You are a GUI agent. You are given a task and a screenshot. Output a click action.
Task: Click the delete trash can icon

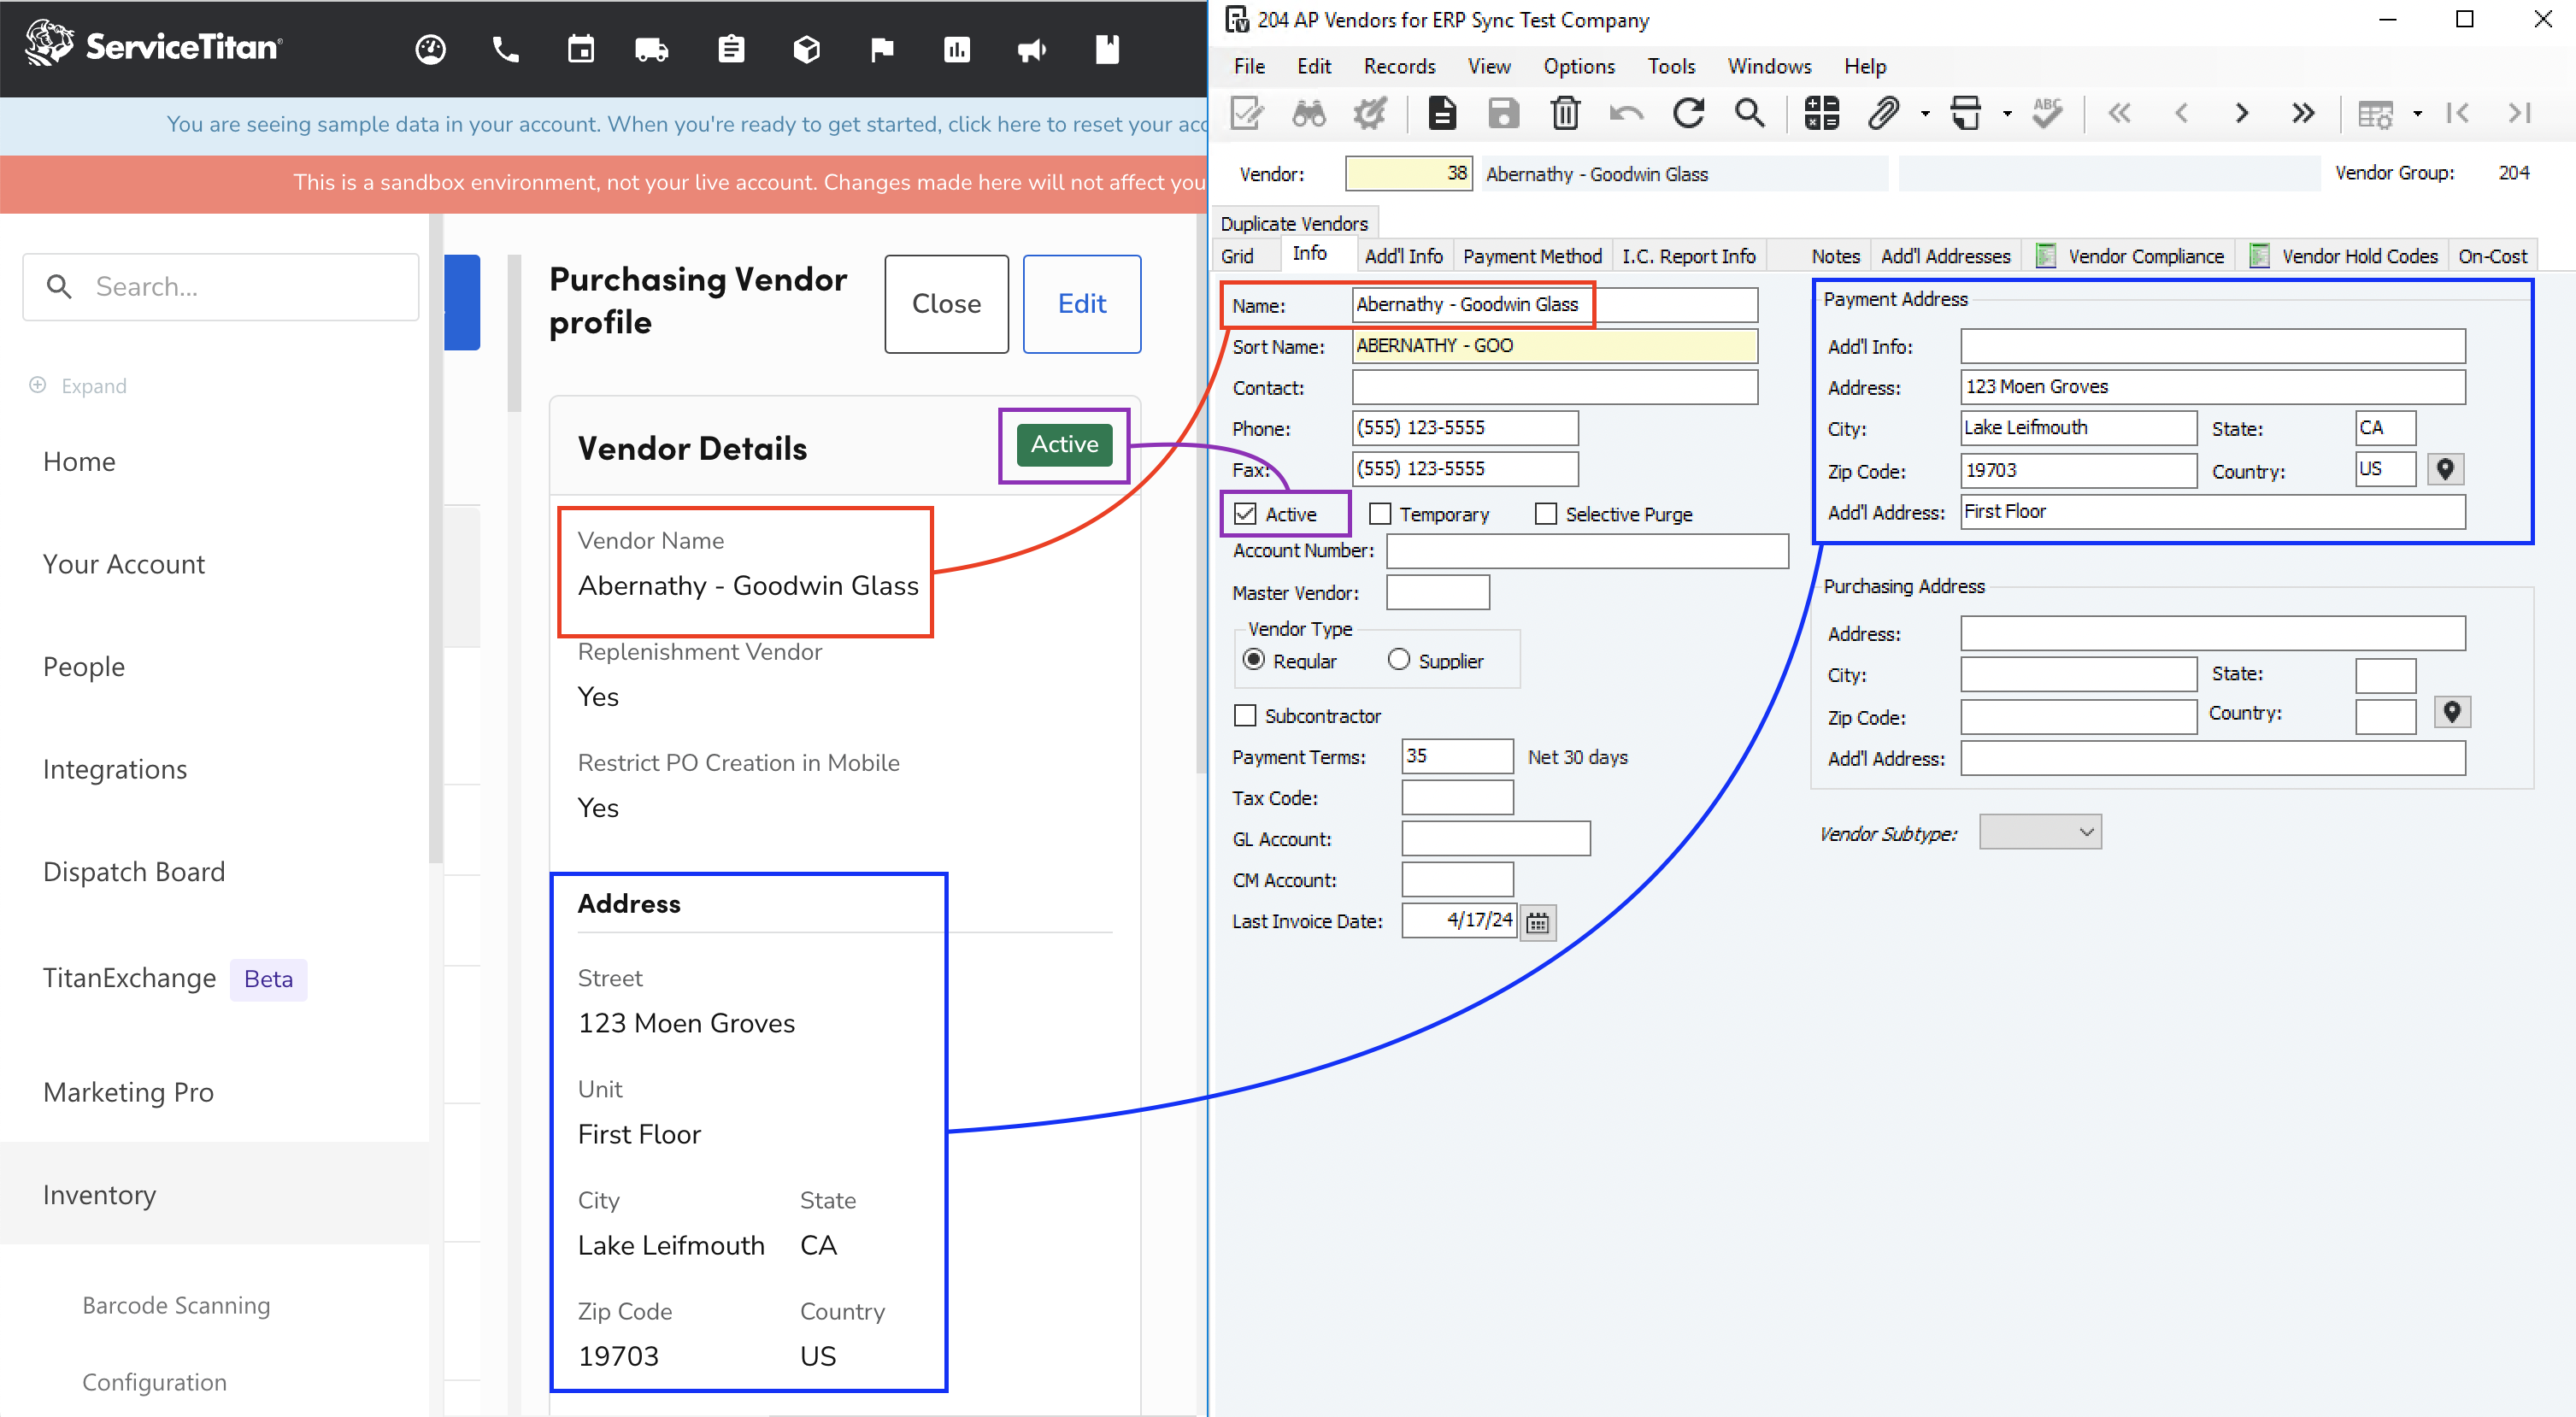click(x=1565, y=113)
